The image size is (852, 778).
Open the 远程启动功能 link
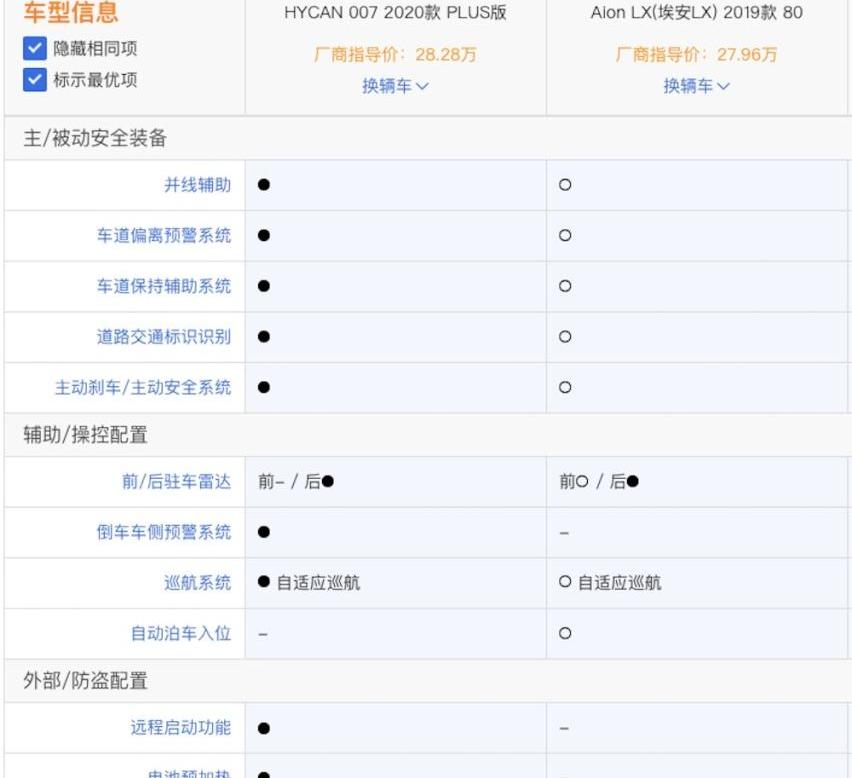coord(181,727)
